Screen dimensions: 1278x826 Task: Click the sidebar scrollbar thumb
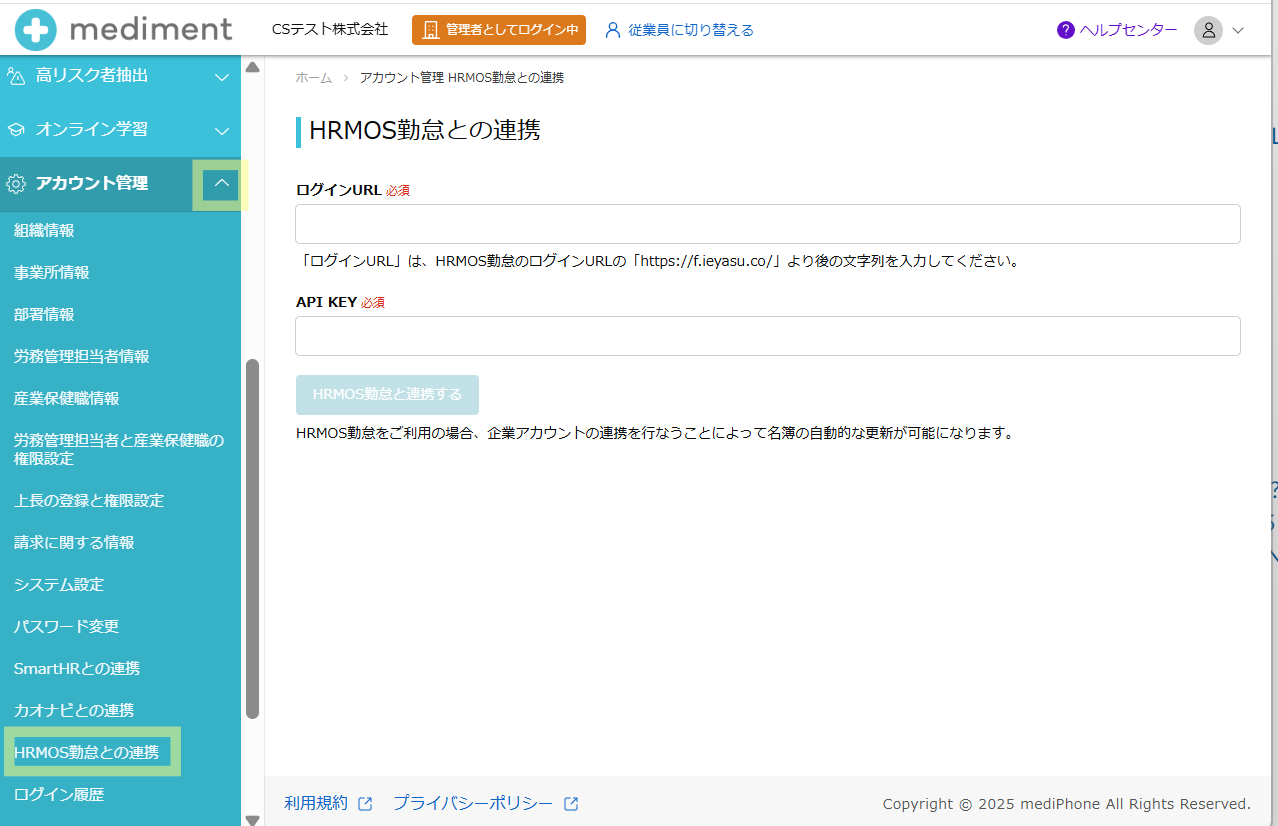point(252,538)
